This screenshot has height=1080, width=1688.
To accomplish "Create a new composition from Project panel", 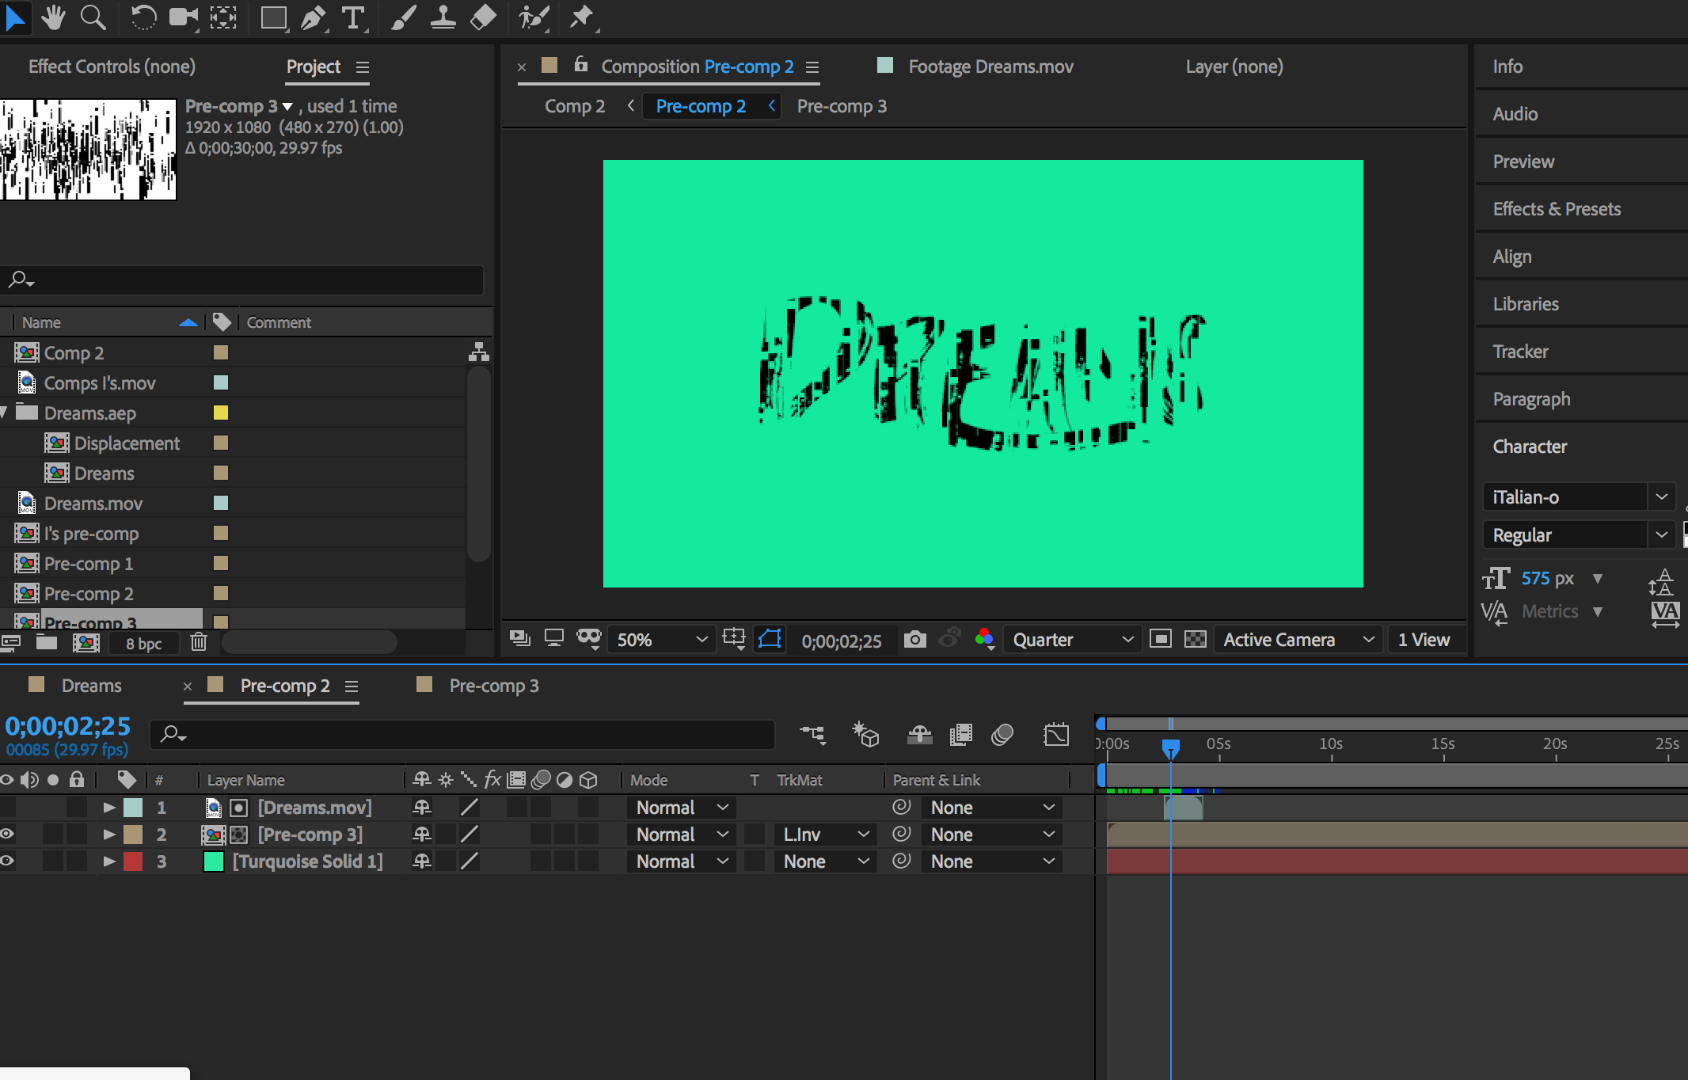I will [x=86, y=643].
